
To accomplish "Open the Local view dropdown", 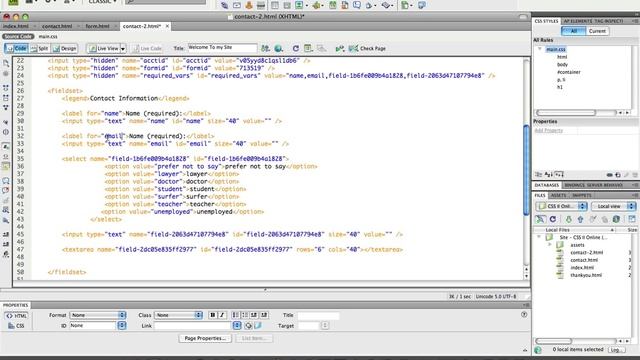I will tap(613, 206).
